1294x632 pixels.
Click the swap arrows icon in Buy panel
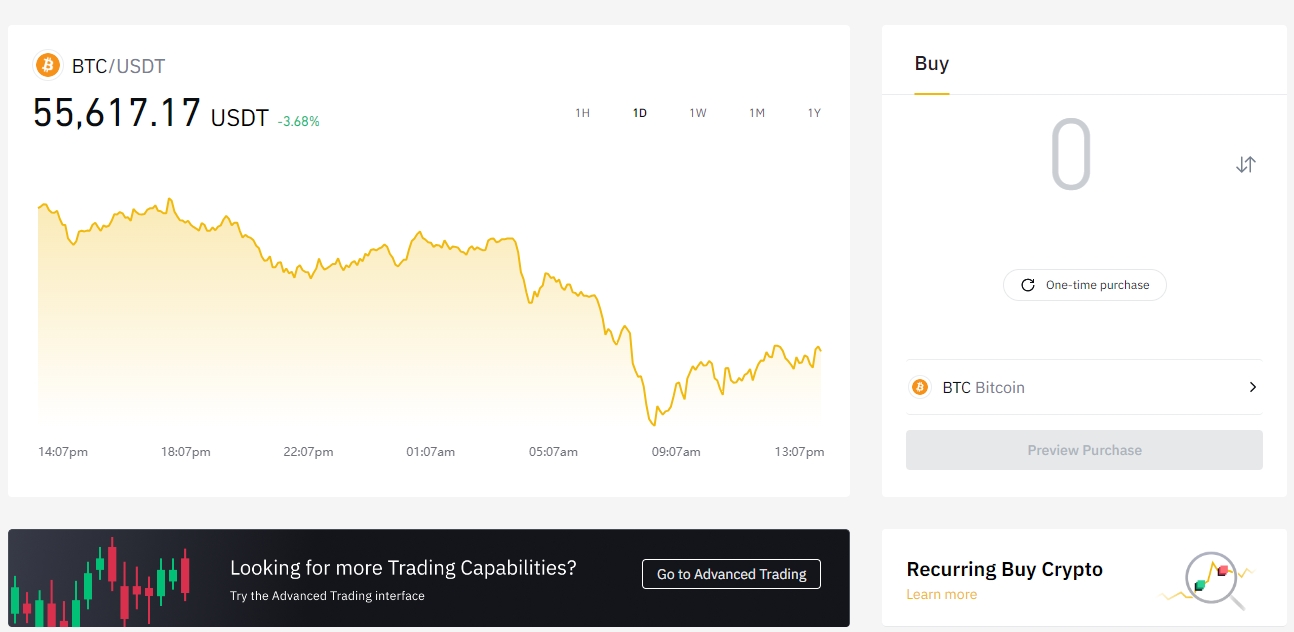(1245, 165)
